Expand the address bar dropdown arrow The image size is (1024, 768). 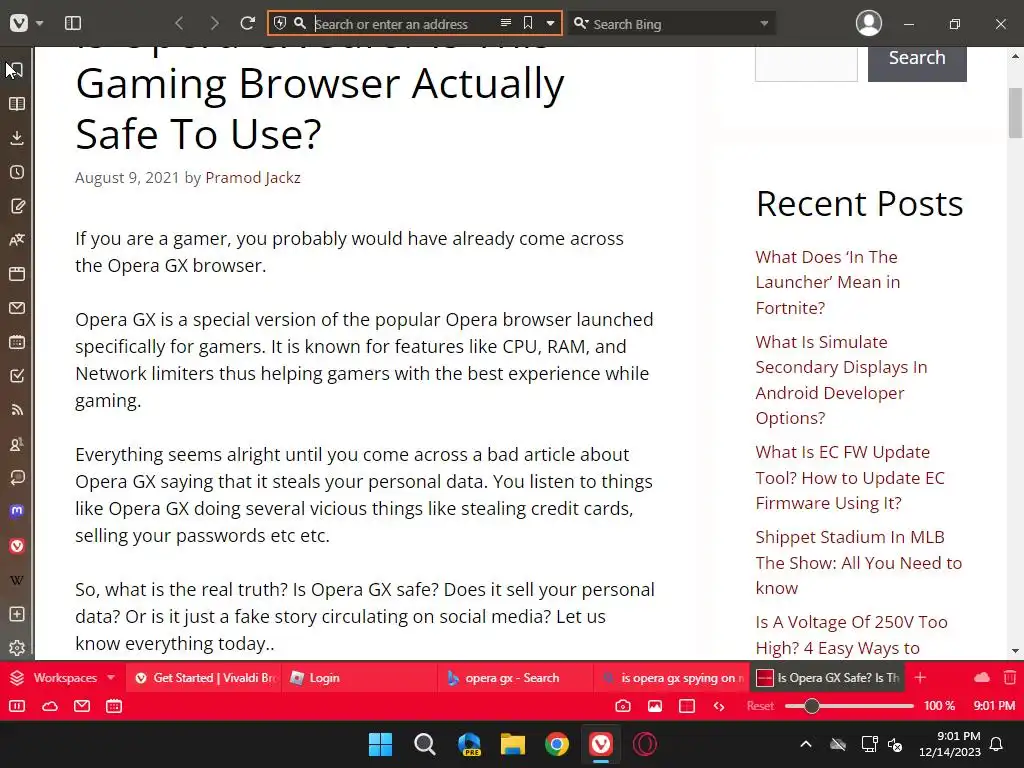click(x=551, y=24)
